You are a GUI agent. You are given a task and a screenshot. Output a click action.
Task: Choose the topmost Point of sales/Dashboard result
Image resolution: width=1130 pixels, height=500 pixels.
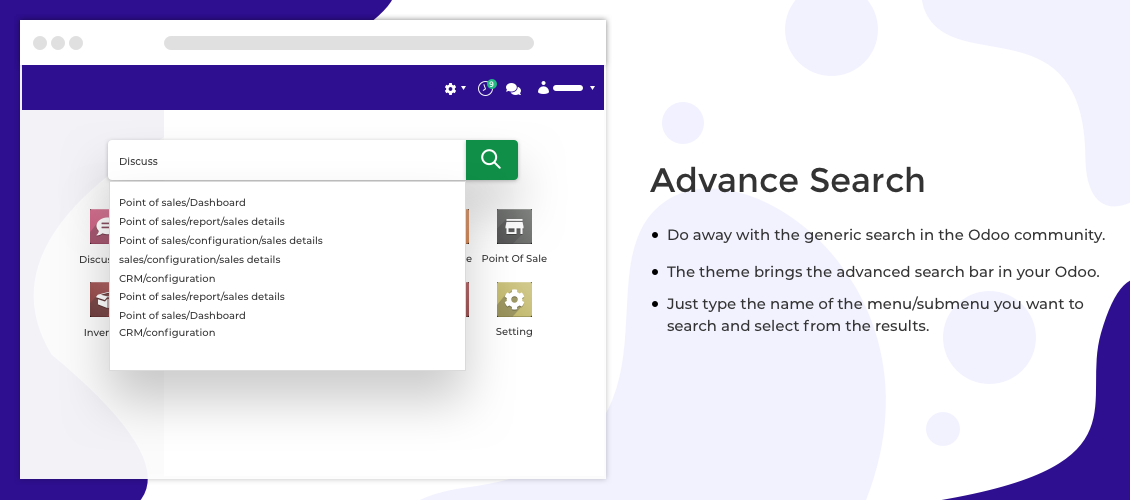point(182,202)
